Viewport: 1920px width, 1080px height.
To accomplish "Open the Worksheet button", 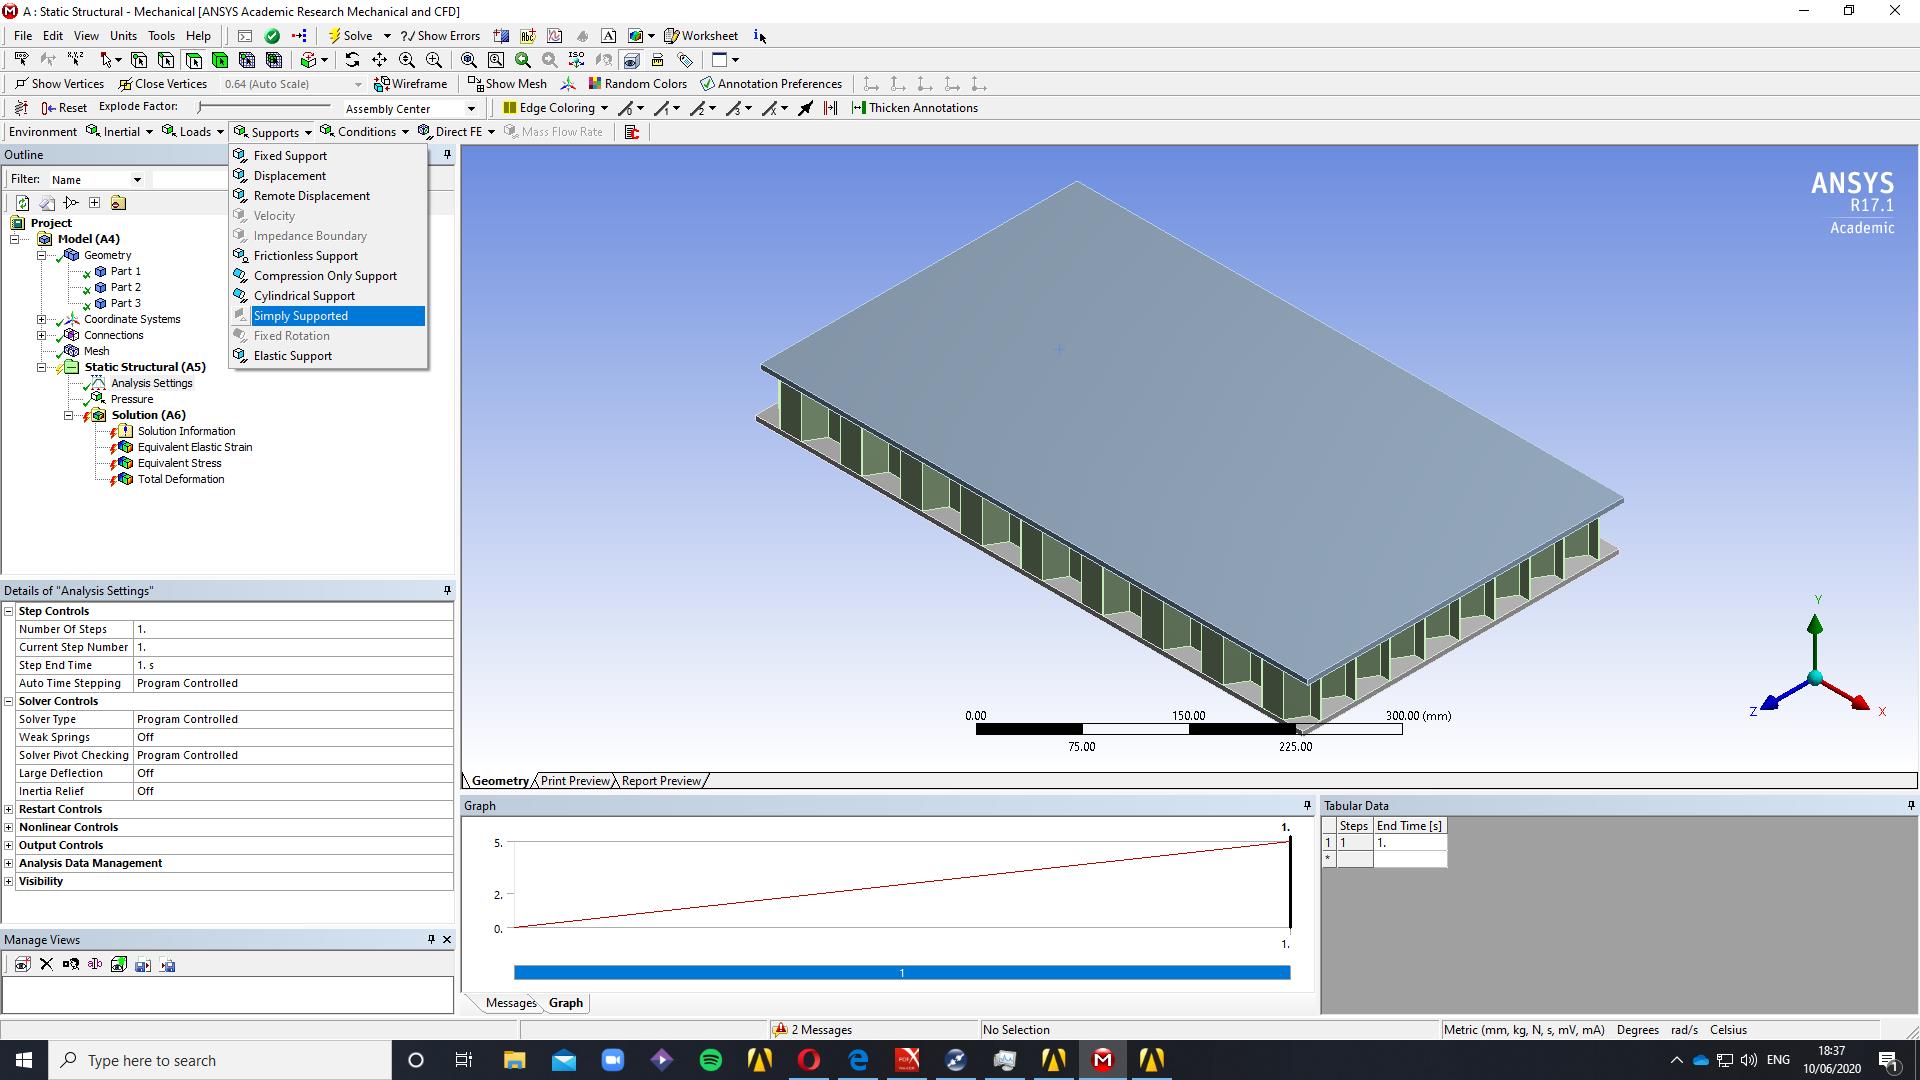I will [x=701, y=36].
